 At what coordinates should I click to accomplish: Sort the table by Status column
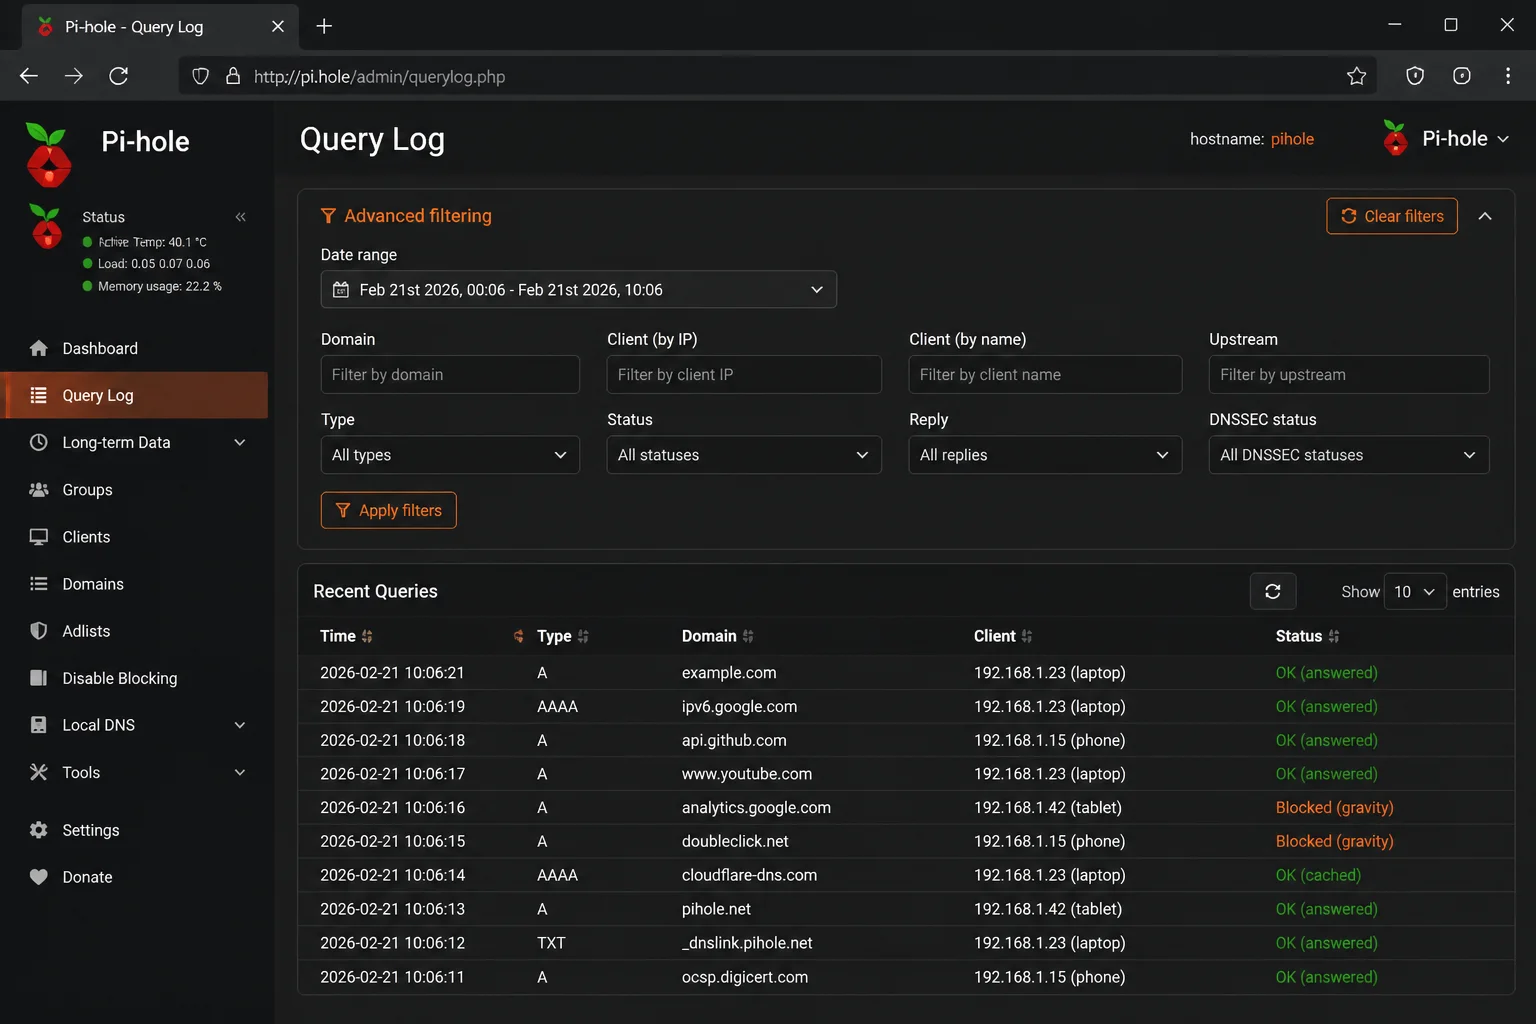pos(1307,636)
